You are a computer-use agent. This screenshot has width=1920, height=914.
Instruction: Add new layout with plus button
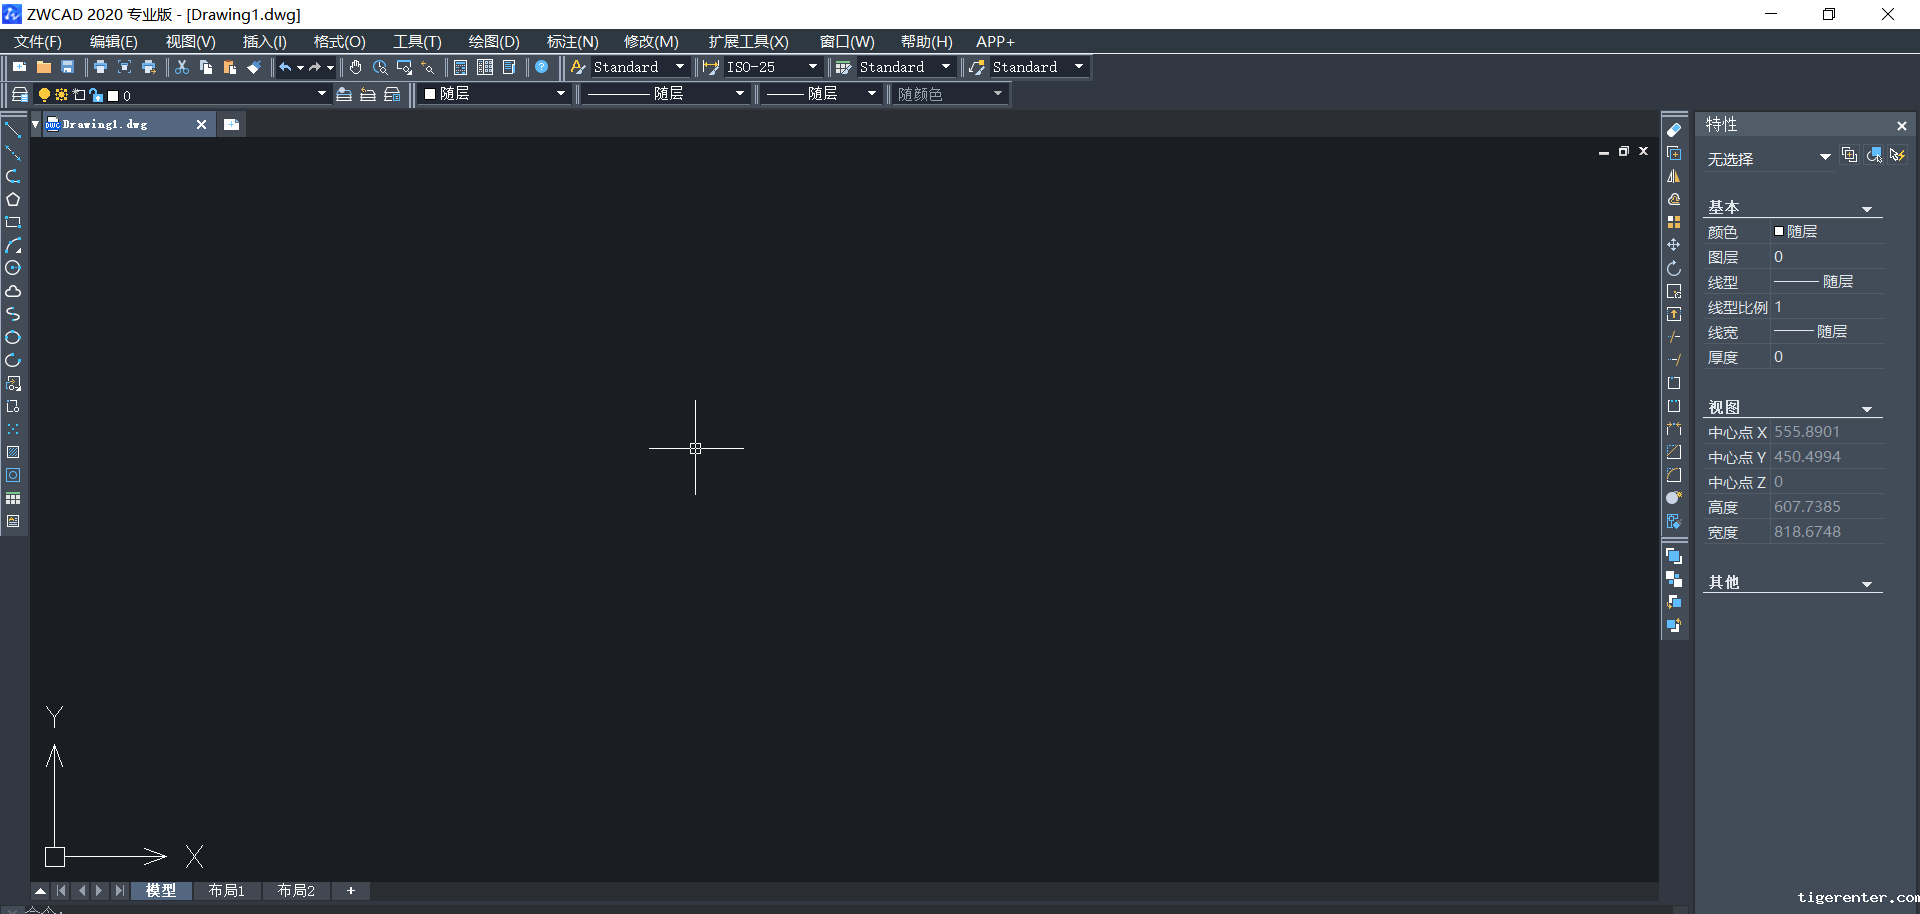351,890
